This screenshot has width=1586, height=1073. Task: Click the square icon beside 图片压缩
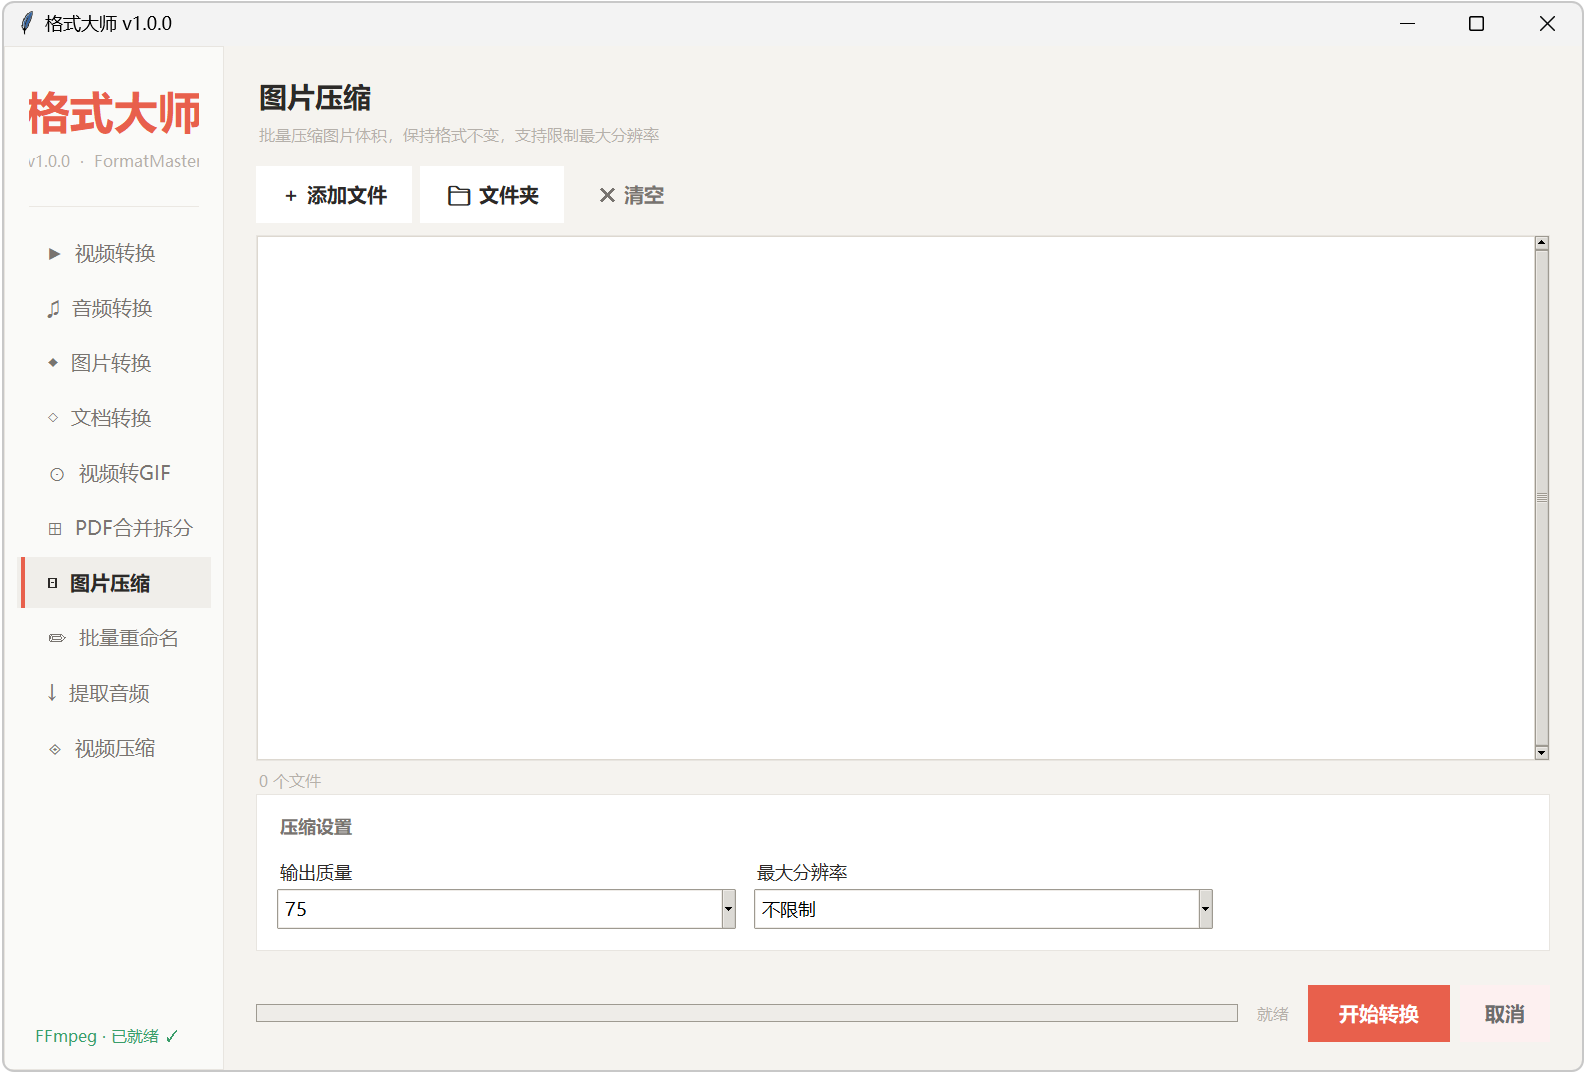(x=53, y=583)
